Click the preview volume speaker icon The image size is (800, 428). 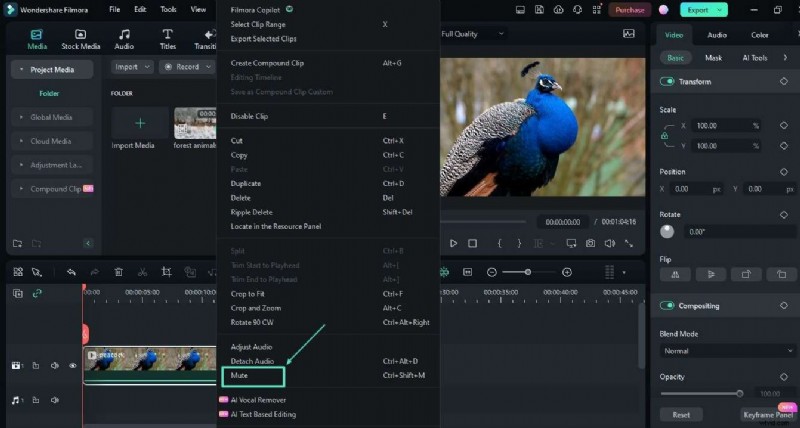click(x=610, y=243)
